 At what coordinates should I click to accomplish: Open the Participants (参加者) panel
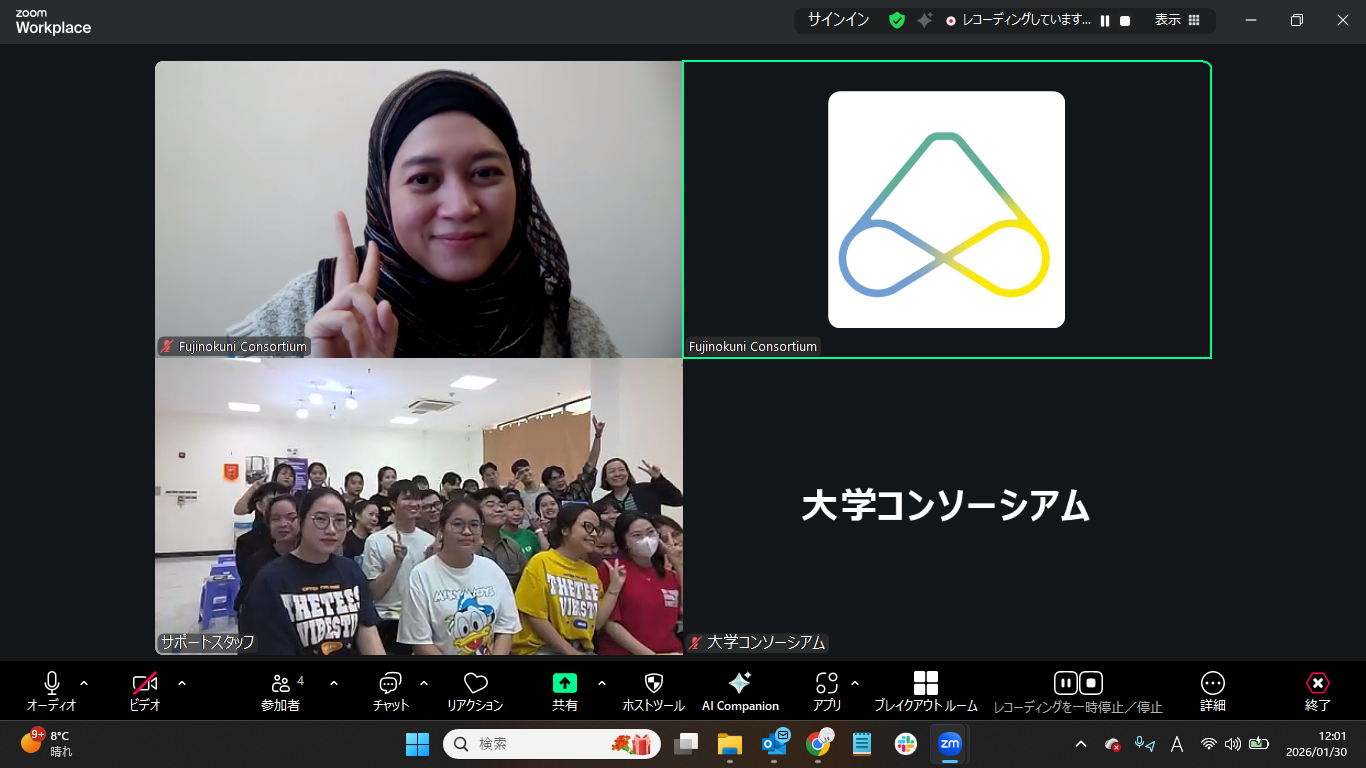[x=281, y=690]
